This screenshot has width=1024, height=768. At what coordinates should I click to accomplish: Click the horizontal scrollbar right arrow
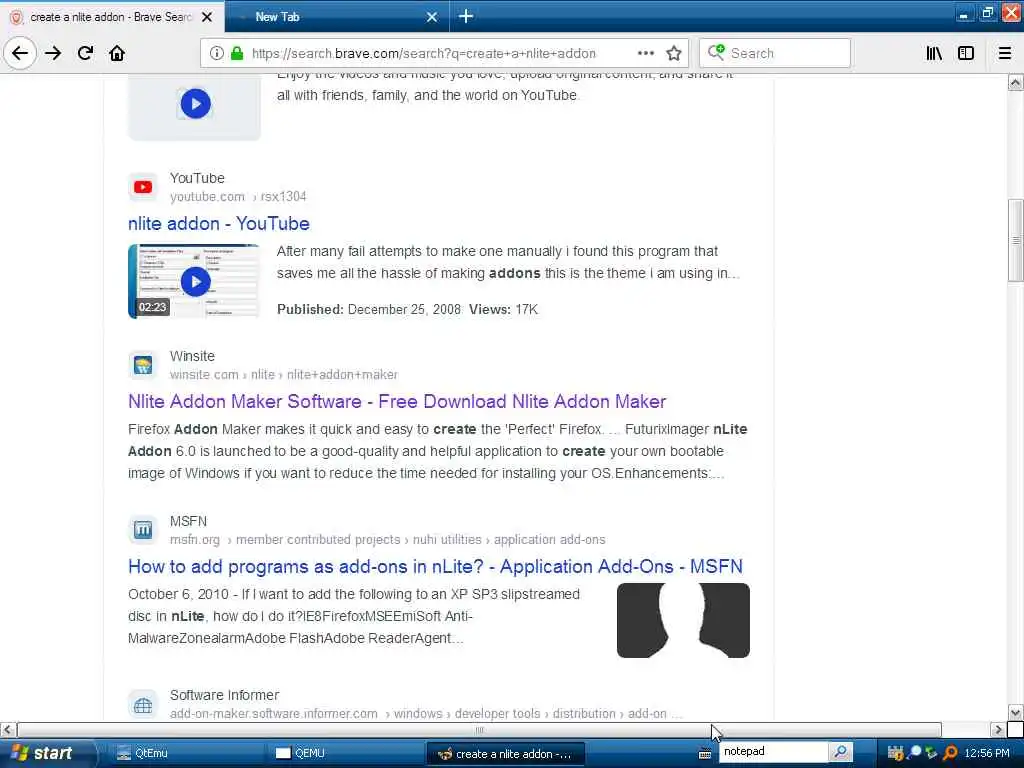click(x=999, y=729)
